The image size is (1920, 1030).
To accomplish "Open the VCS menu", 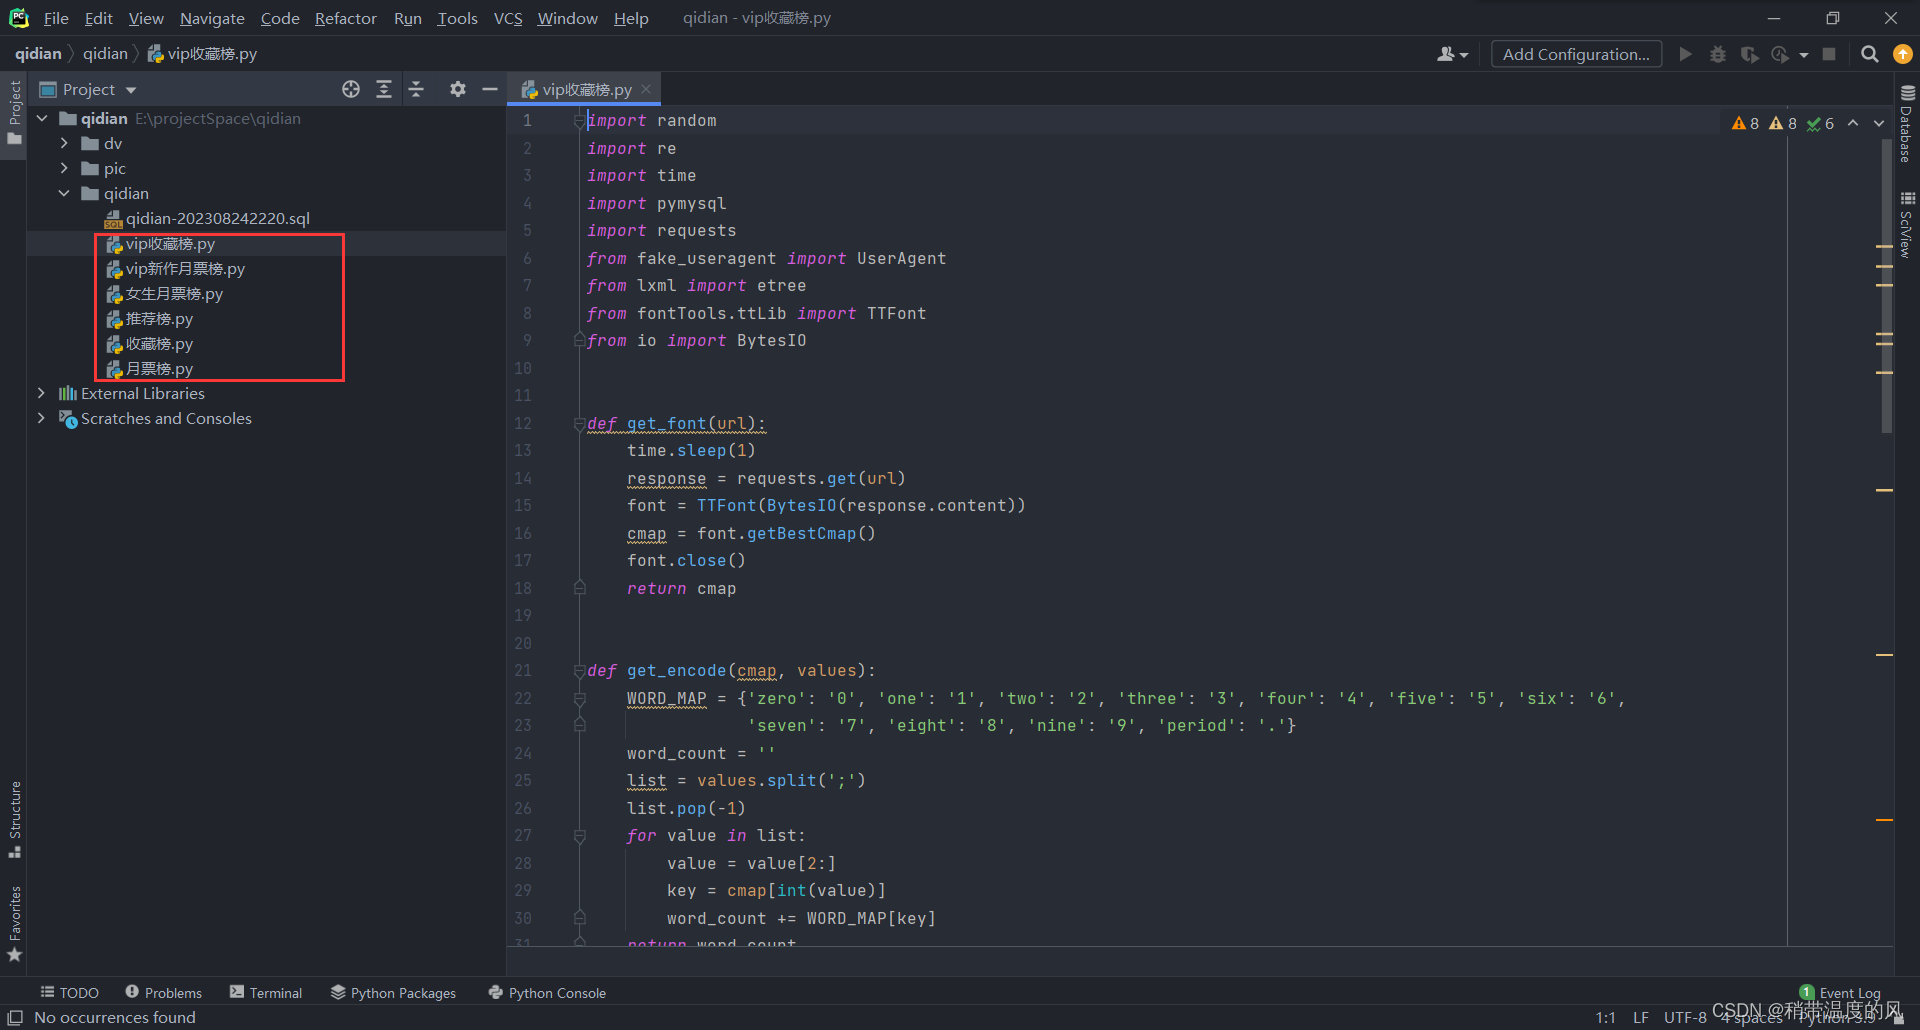I will pyautogui.click(x=508, y=18).
